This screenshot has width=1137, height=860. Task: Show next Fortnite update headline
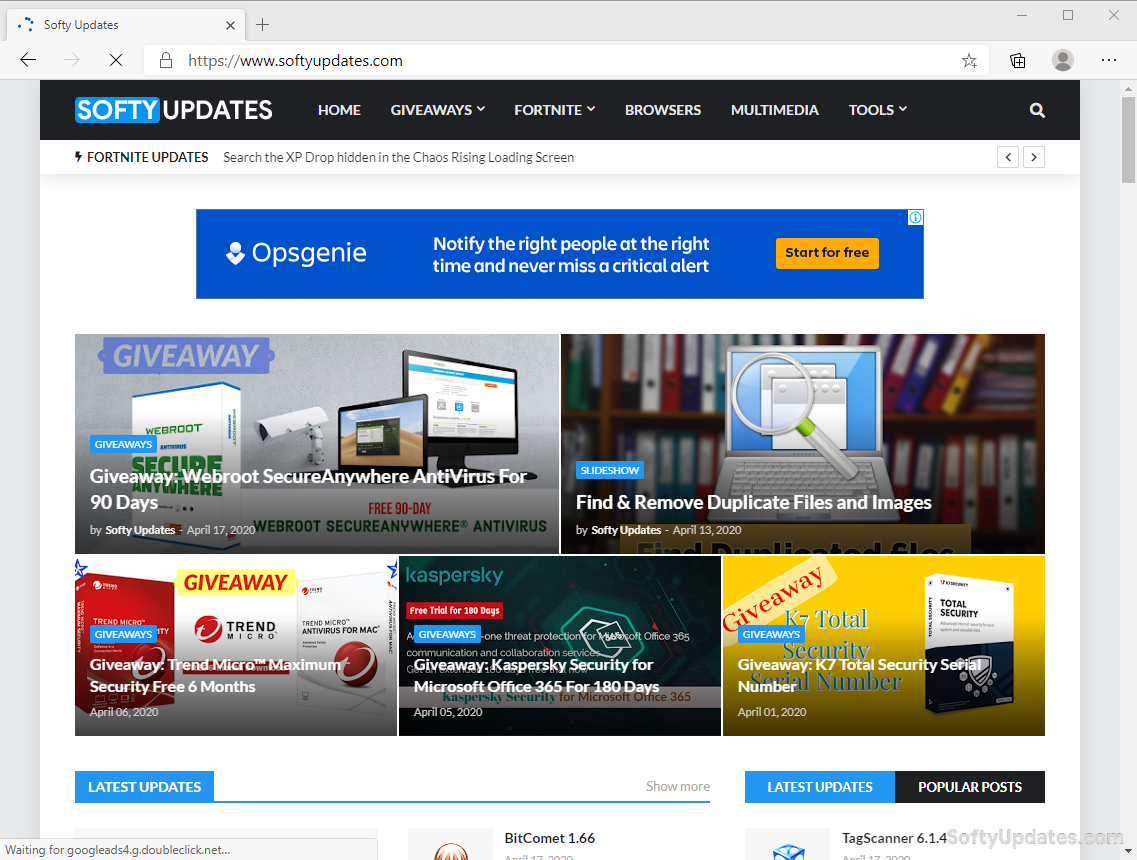[1034, 157]
